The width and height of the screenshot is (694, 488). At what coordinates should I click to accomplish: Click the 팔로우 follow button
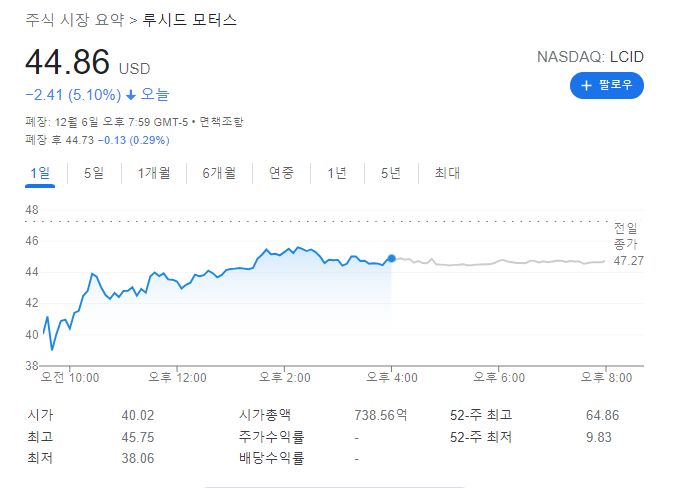[x=606, y=85]
